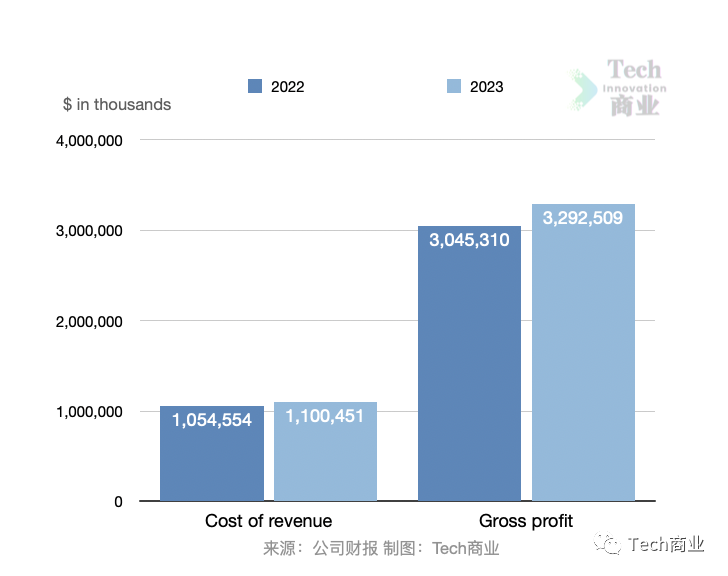
Task: Click the 2023 legend color swatch
Action: point(453,87)
